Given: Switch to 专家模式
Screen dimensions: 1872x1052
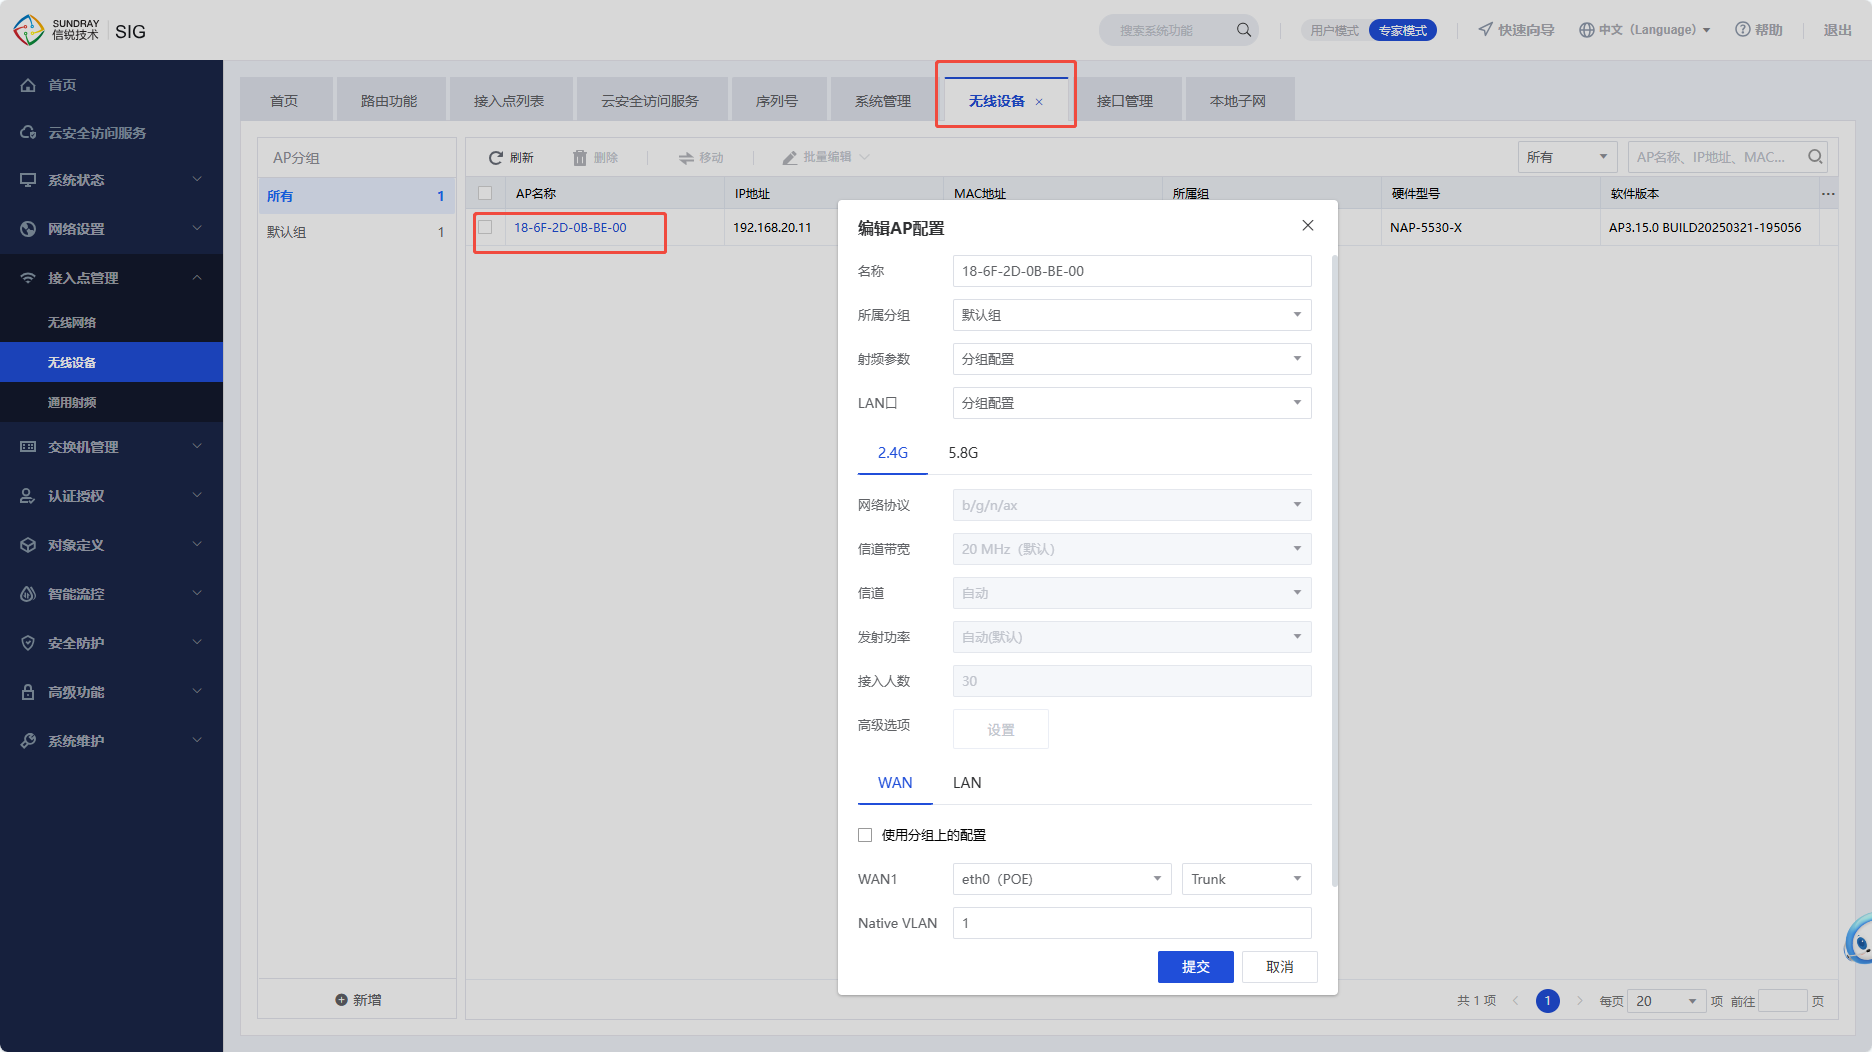Looking at the screenshot, I should (x=1403, y=30).
